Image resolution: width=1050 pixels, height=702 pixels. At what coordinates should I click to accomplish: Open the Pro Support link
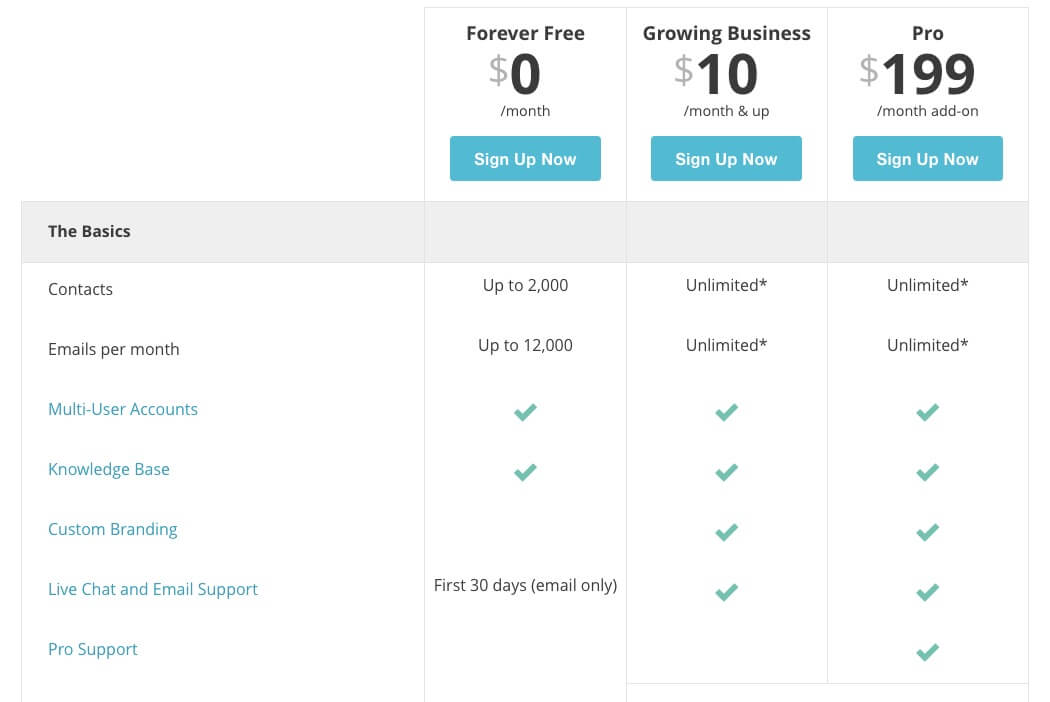pos(93,650)
